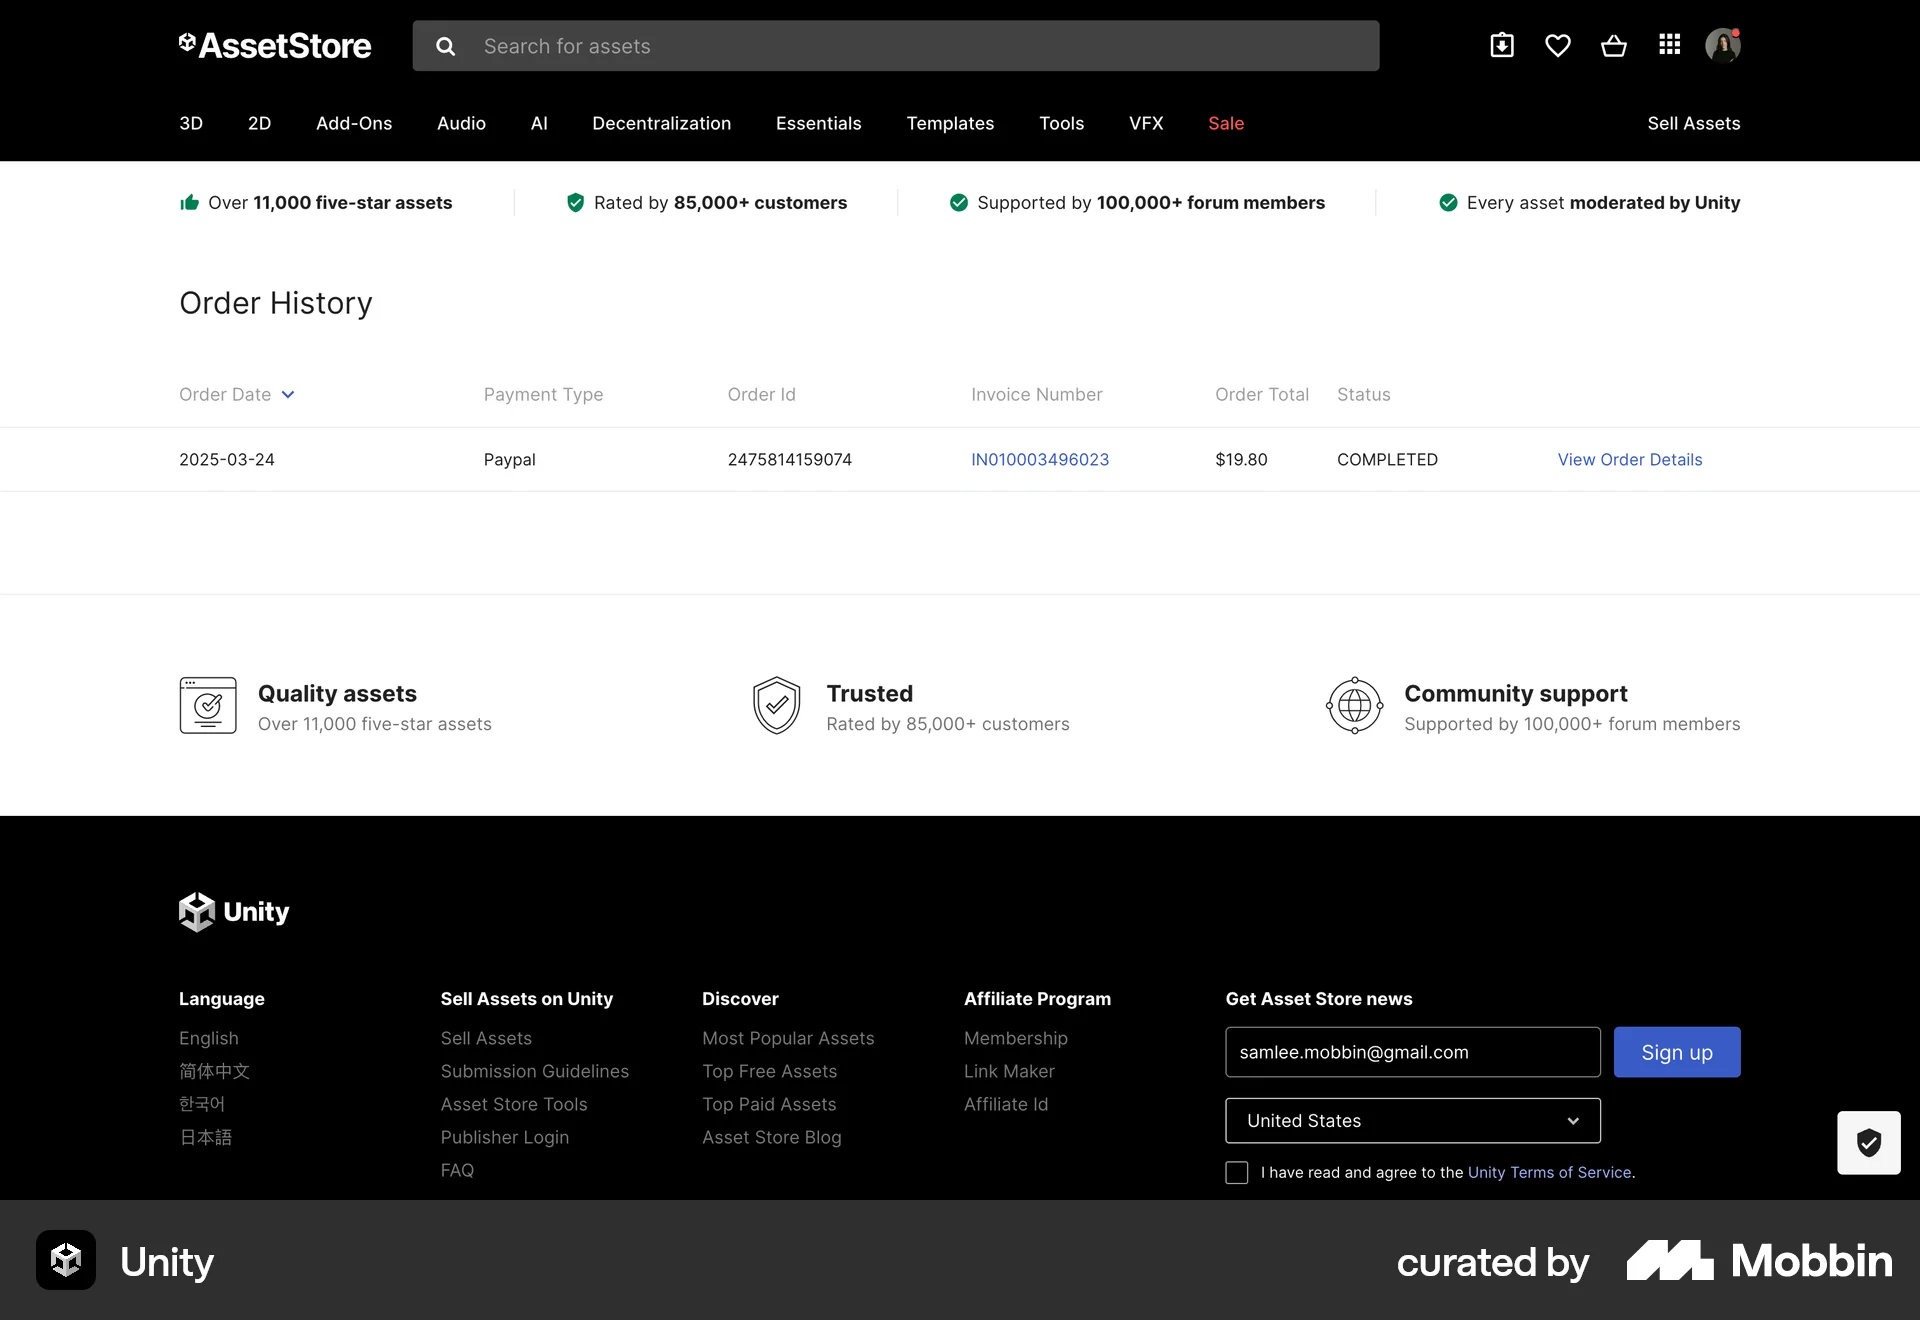The height and width of the screenshot is (1320, 1920).
Task: Sort orders by Order Date
Action: 236,394
